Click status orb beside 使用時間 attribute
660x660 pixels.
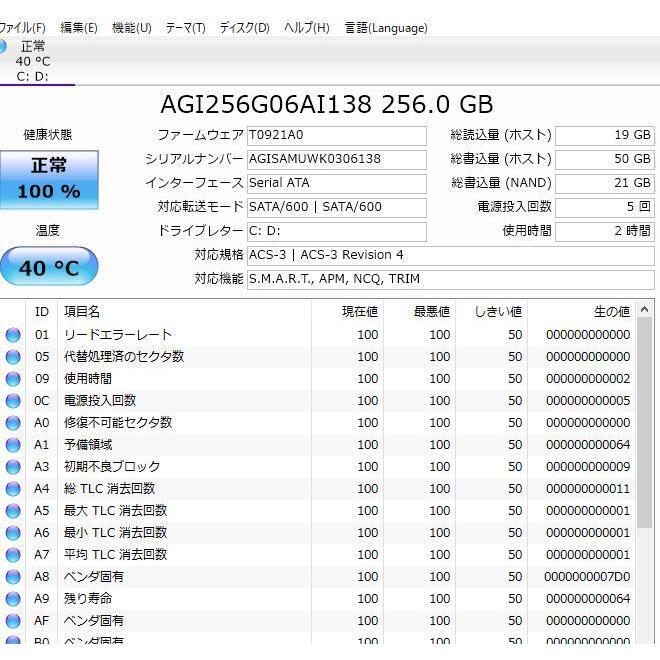click(x=13, y=379)
